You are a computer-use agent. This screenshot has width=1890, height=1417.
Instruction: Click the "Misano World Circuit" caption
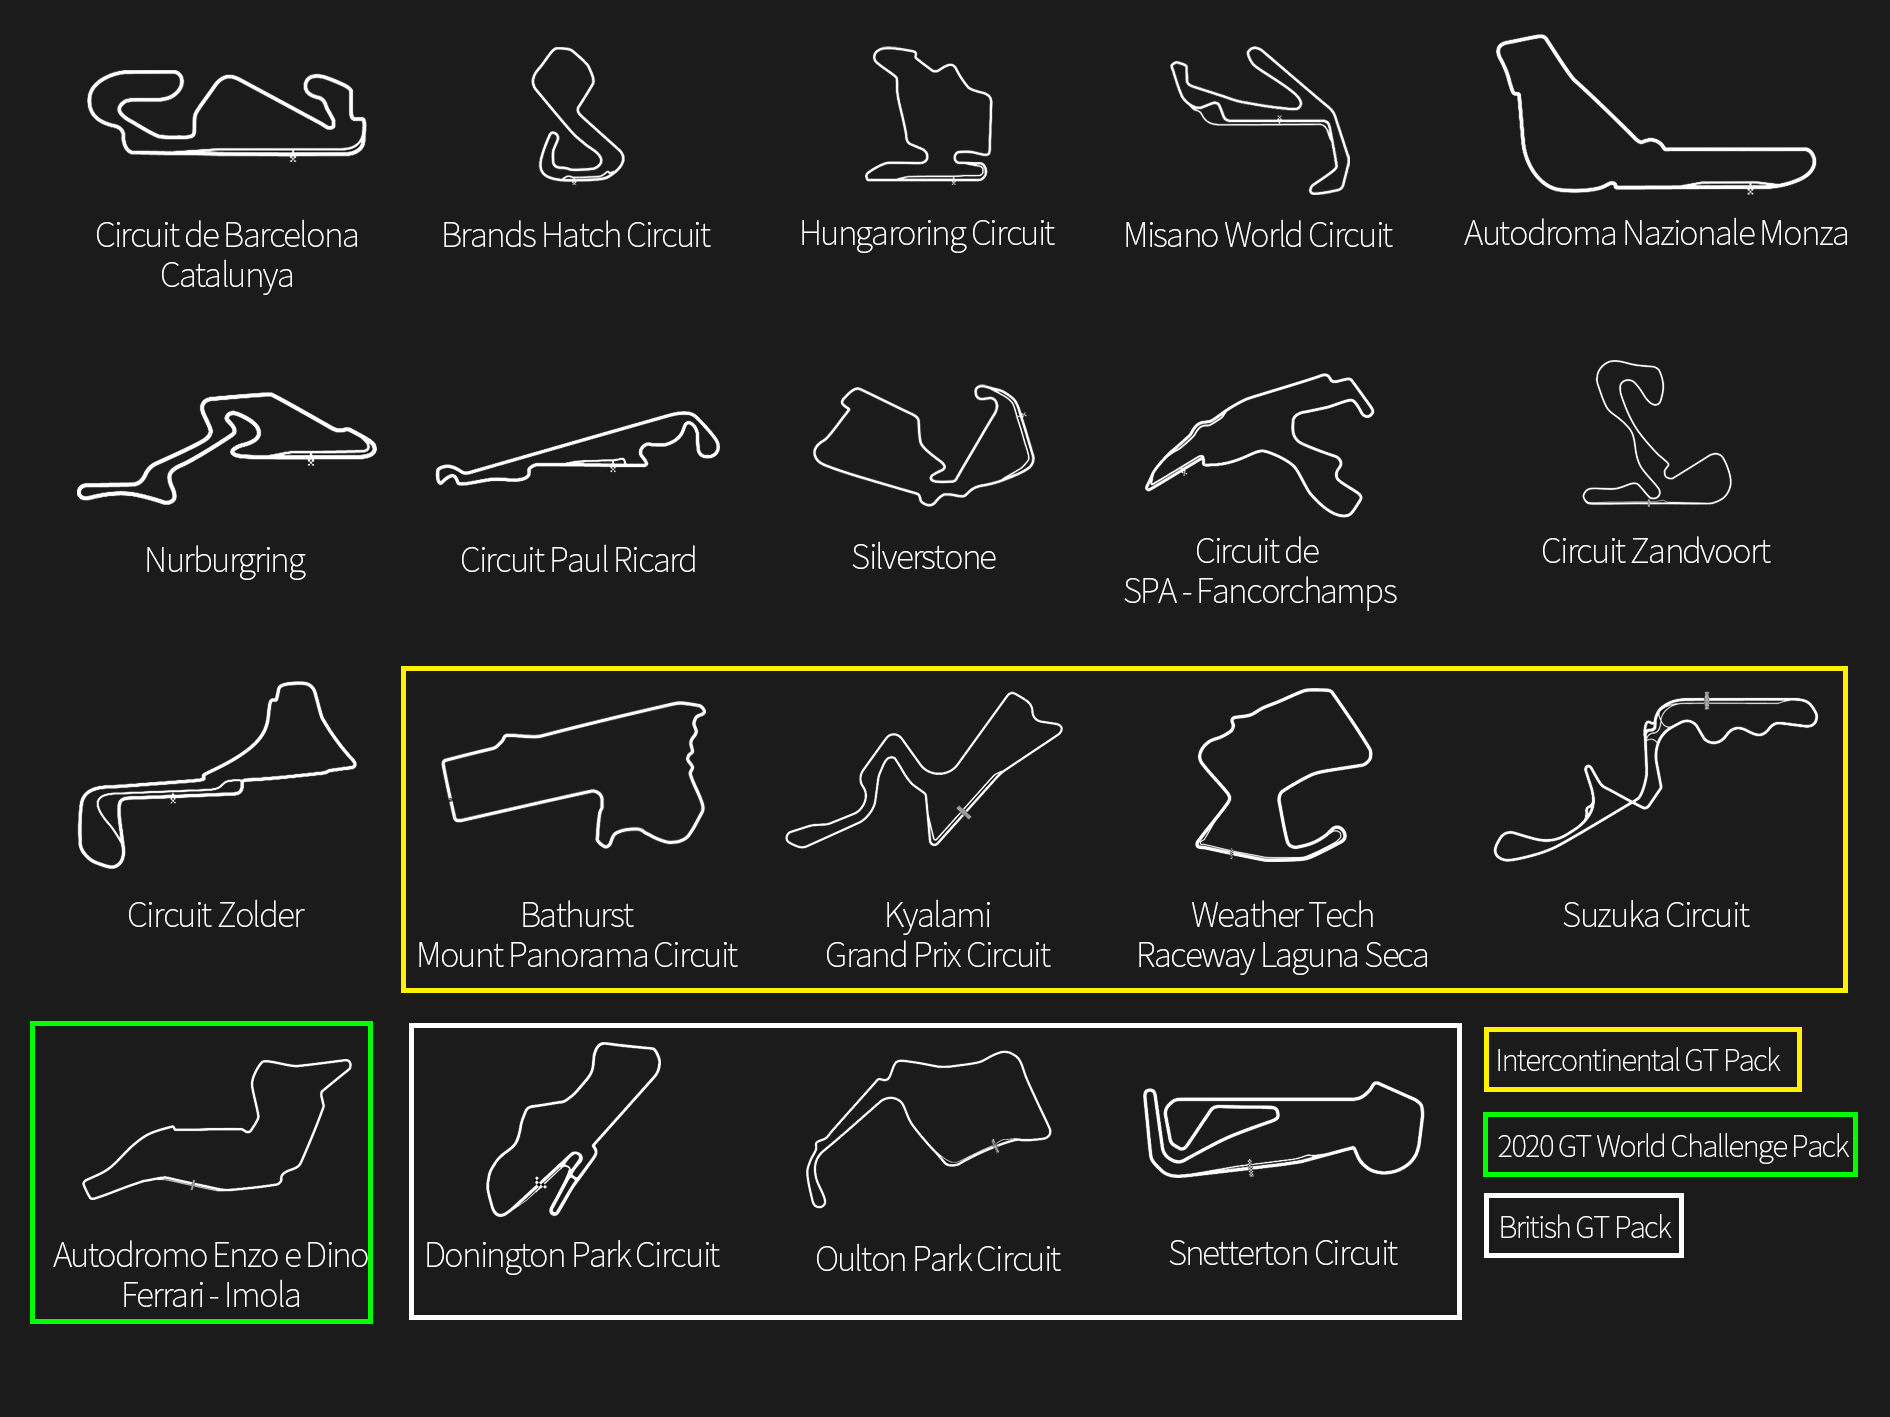tap(1258, 235)
